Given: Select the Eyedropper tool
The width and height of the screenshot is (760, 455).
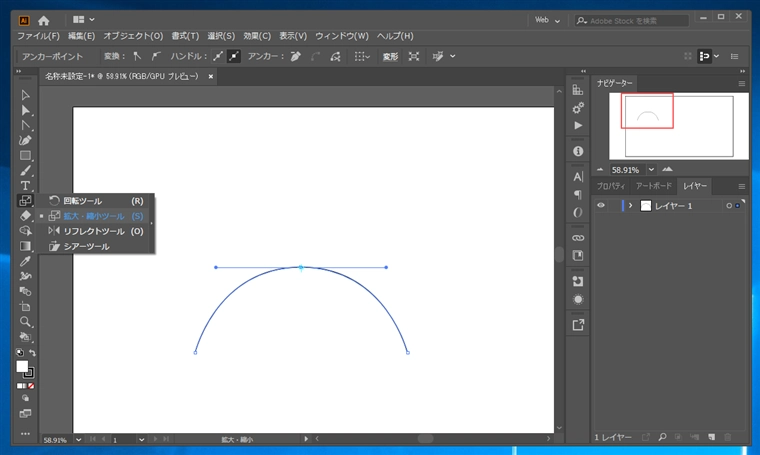Looking at the screenshot, I should pyautogui.click(x=25, y=261).
